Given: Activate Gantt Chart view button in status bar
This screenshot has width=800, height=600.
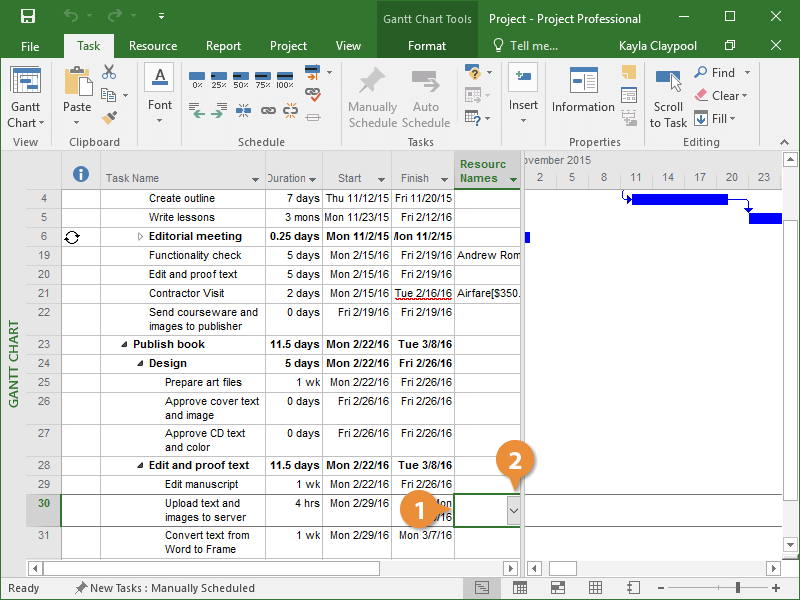Looking at the screenshot, I should pos(481,588).
